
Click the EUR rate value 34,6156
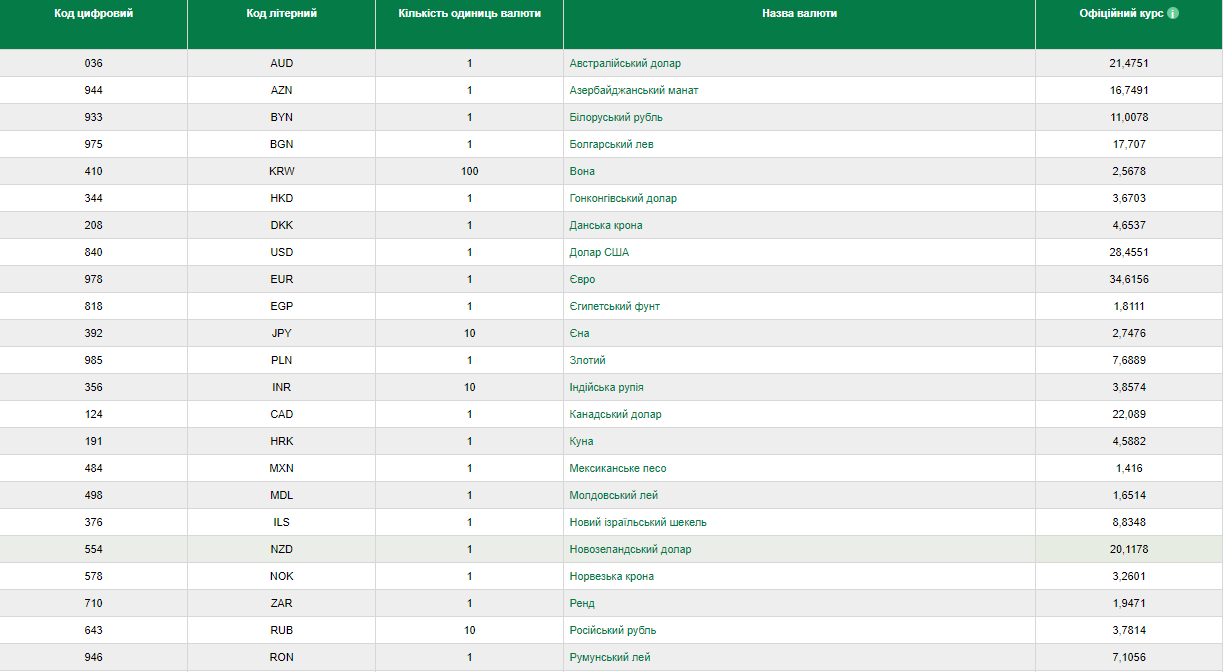point(1128,279)
